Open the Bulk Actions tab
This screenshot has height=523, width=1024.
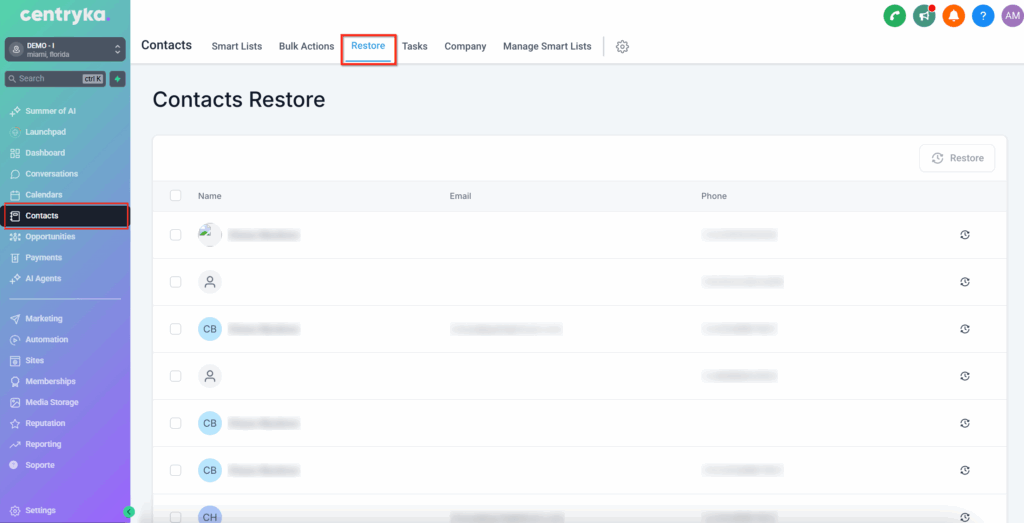306,47
